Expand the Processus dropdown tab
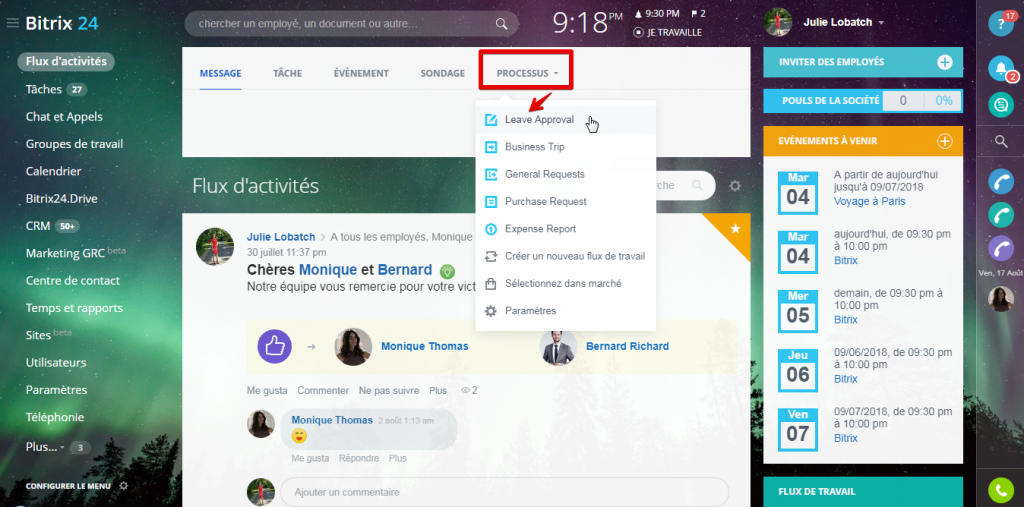The height and width of the screenshot is (507, 1024). point(527,73)
